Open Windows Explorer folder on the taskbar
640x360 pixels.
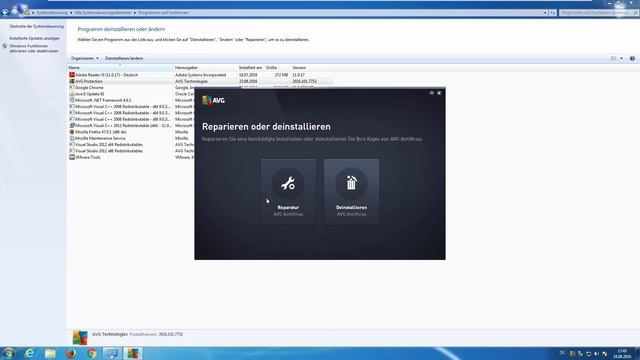tap(50, 353)
